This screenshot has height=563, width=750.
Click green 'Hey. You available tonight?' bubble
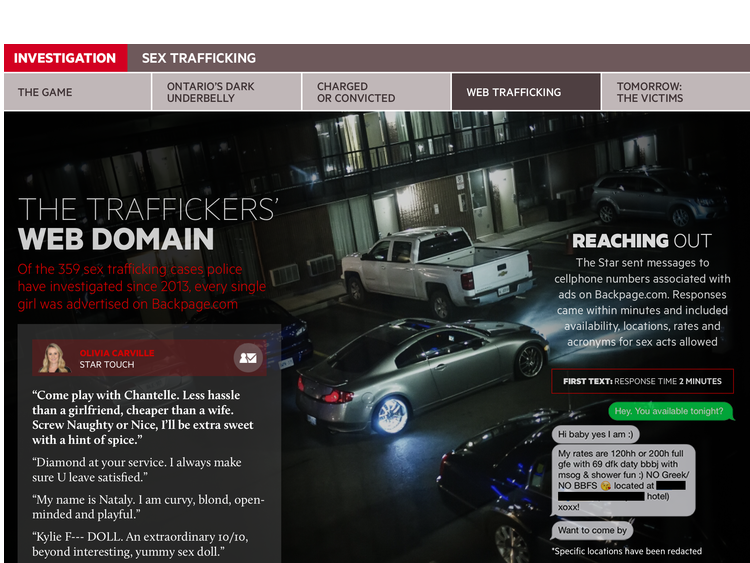tap(670, 411)
